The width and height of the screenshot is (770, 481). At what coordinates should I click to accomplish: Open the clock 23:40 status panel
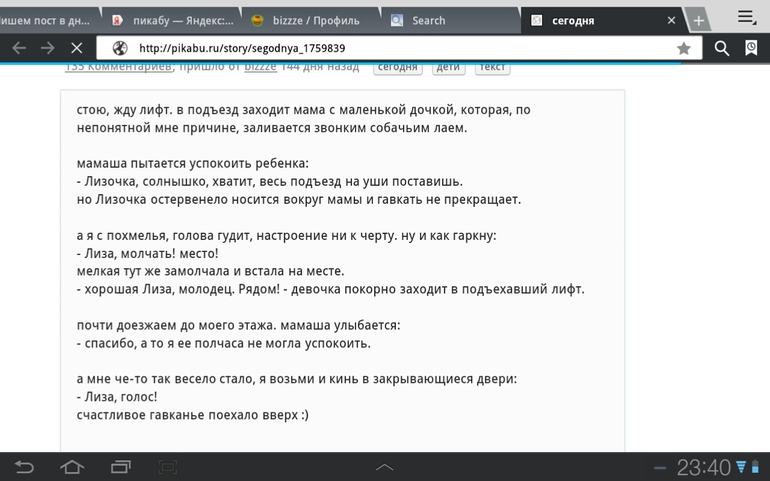click(x=704, y=467)
